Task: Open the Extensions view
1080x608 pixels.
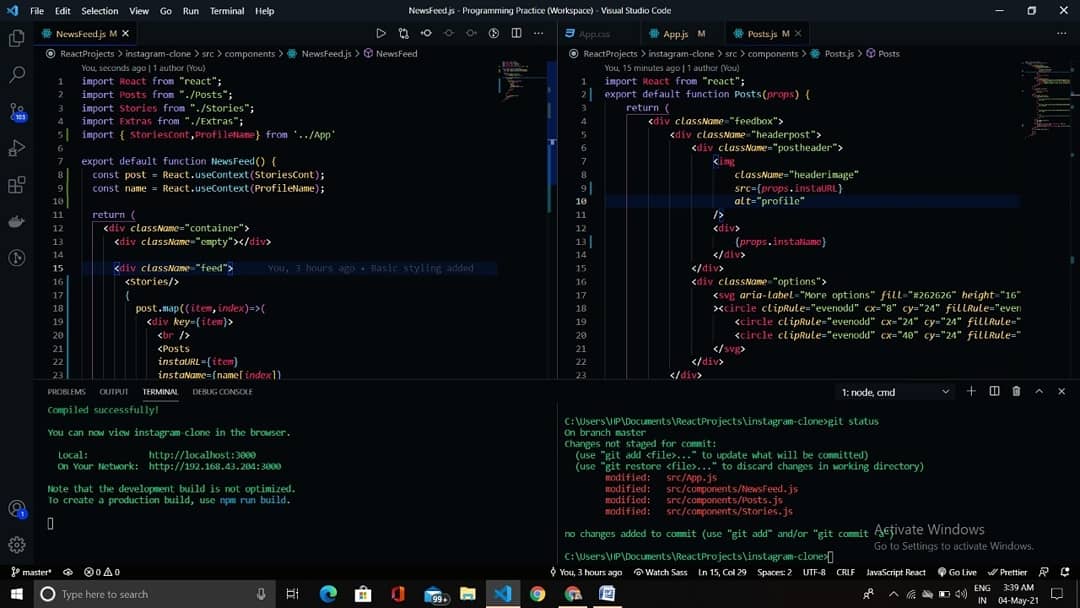Action: pos(17,185)
